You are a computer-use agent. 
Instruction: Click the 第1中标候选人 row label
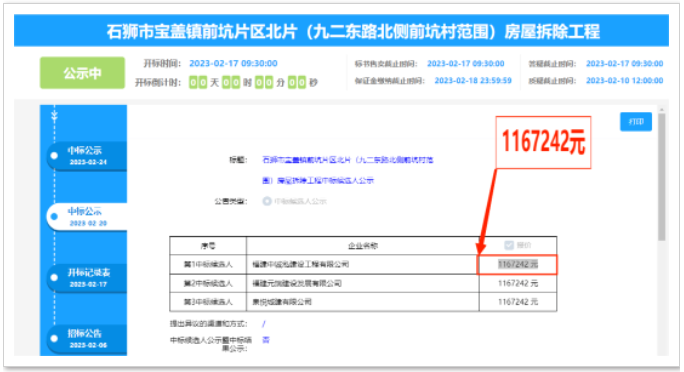[x=208, y=264]
